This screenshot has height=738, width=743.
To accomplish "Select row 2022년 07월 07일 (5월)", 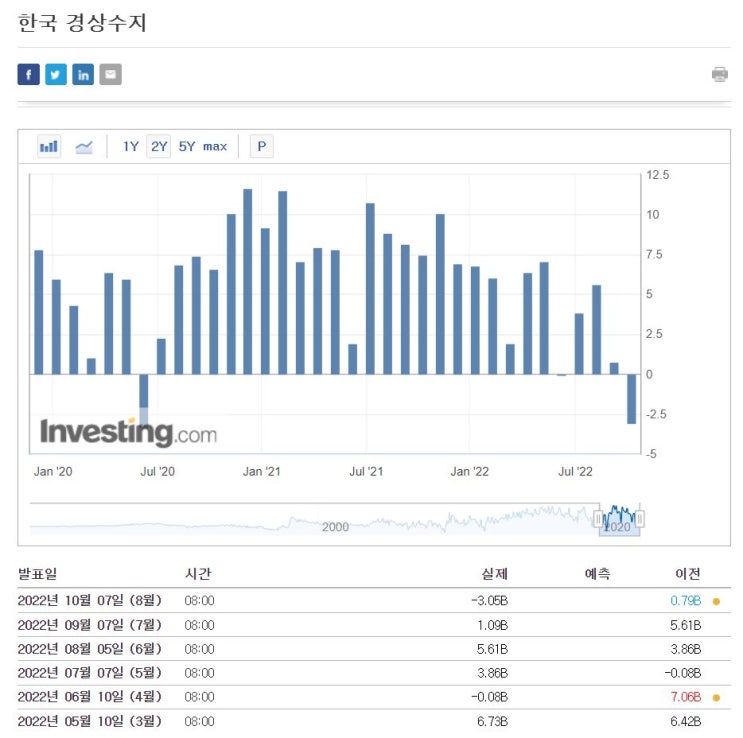I will (374, 673).
